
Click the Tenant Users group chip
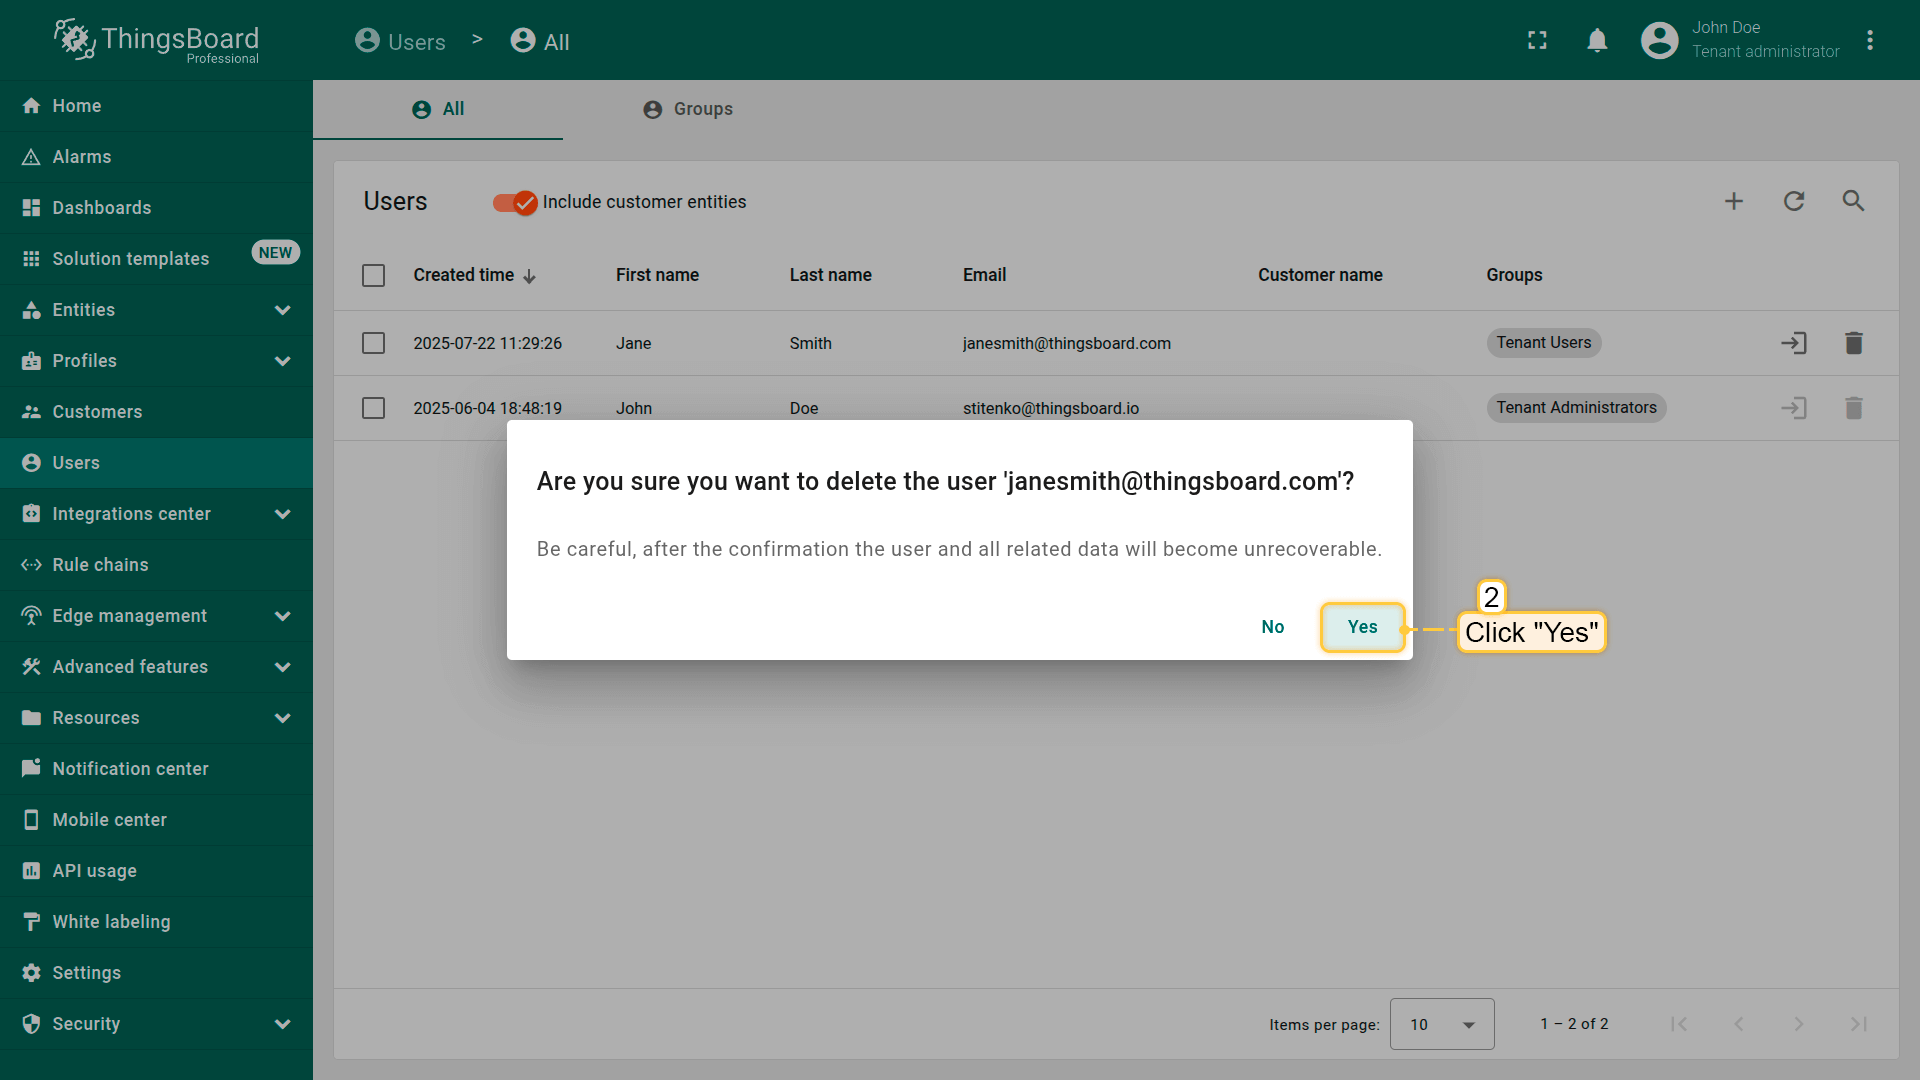1543,343
